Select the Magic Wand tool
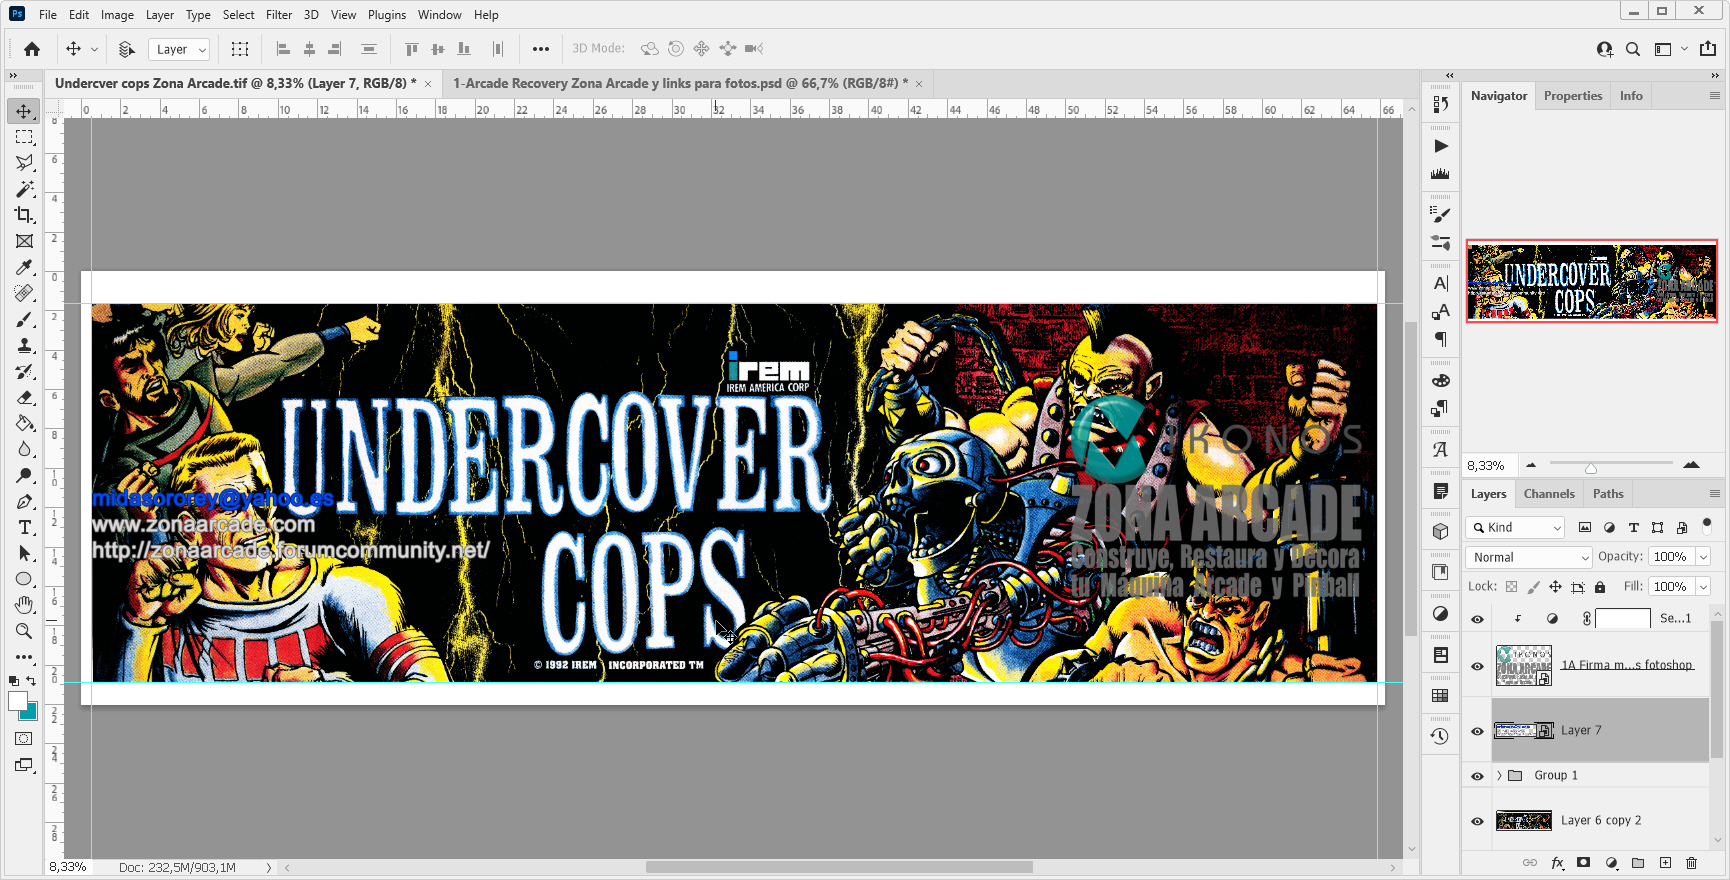Image resolution: width=1730 pixels, height=880 pixels. [x=24, y=189]
